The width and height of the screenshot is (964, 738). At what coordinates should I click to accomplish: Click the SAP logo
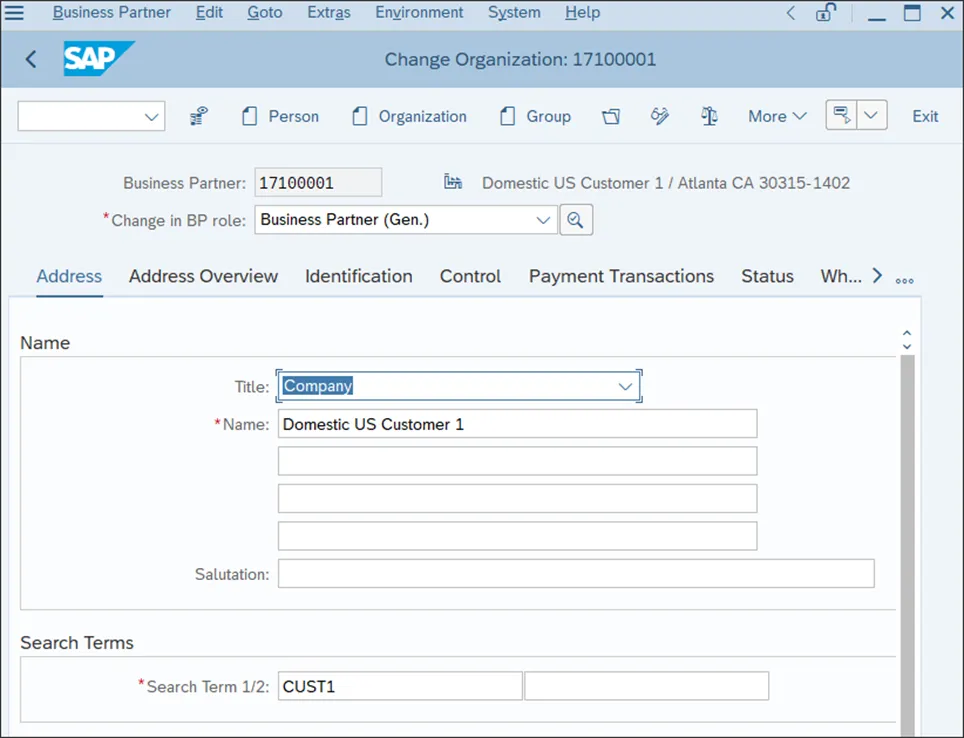tap(98, 58)
